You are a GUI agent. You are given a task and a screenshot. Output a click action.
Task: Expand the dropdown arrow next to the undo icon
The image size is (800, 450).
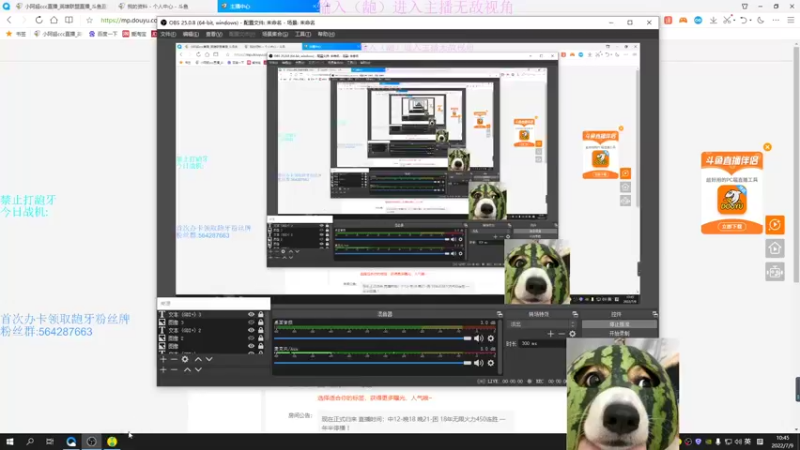pos(750,20)
